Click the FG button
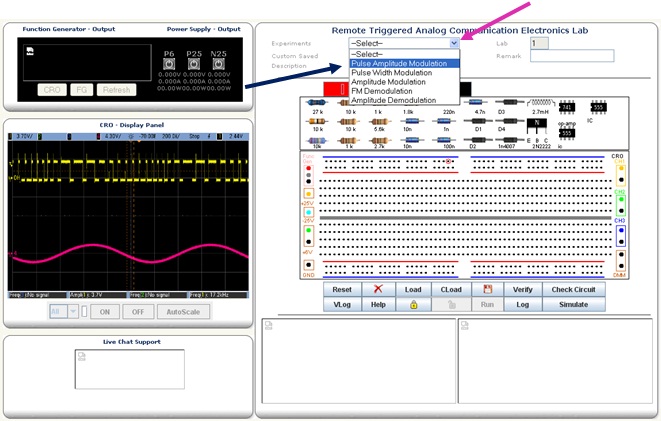661x421 pixels. 81,90
